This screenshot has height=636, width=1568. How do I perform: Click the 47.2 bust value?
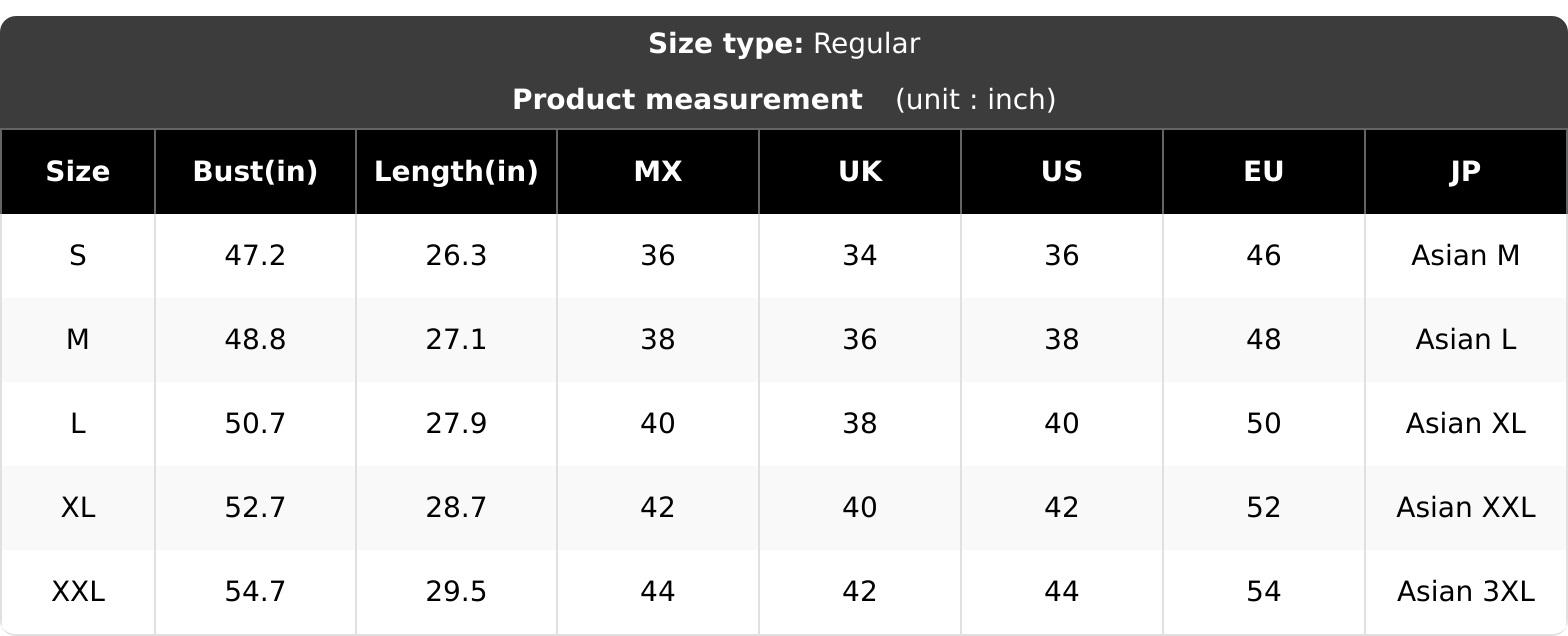(255, 256)
